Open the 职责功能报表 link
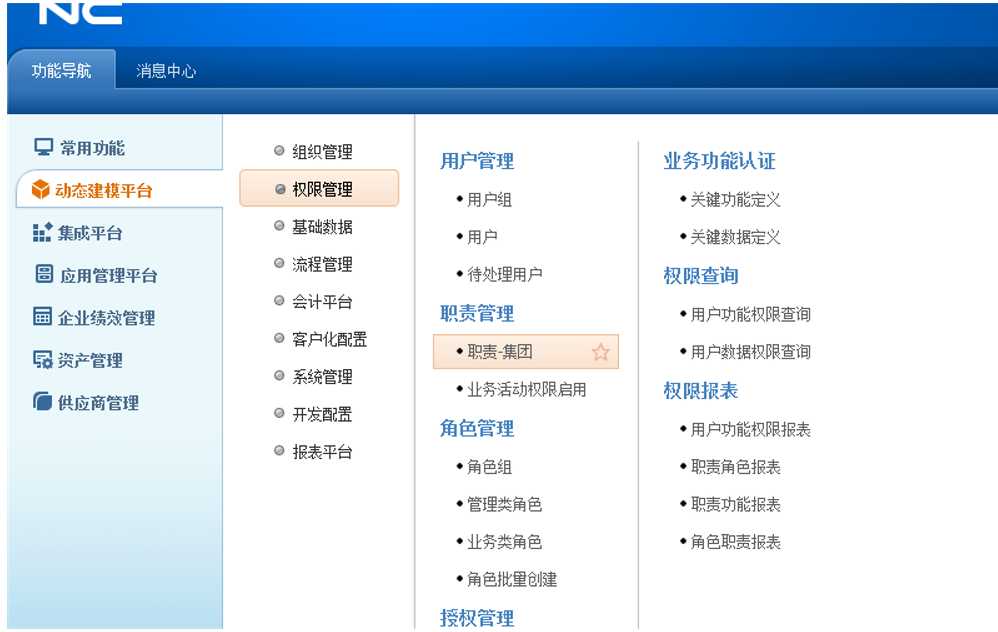The width and height of the screenshot is (998, 632). coord(735,505)
